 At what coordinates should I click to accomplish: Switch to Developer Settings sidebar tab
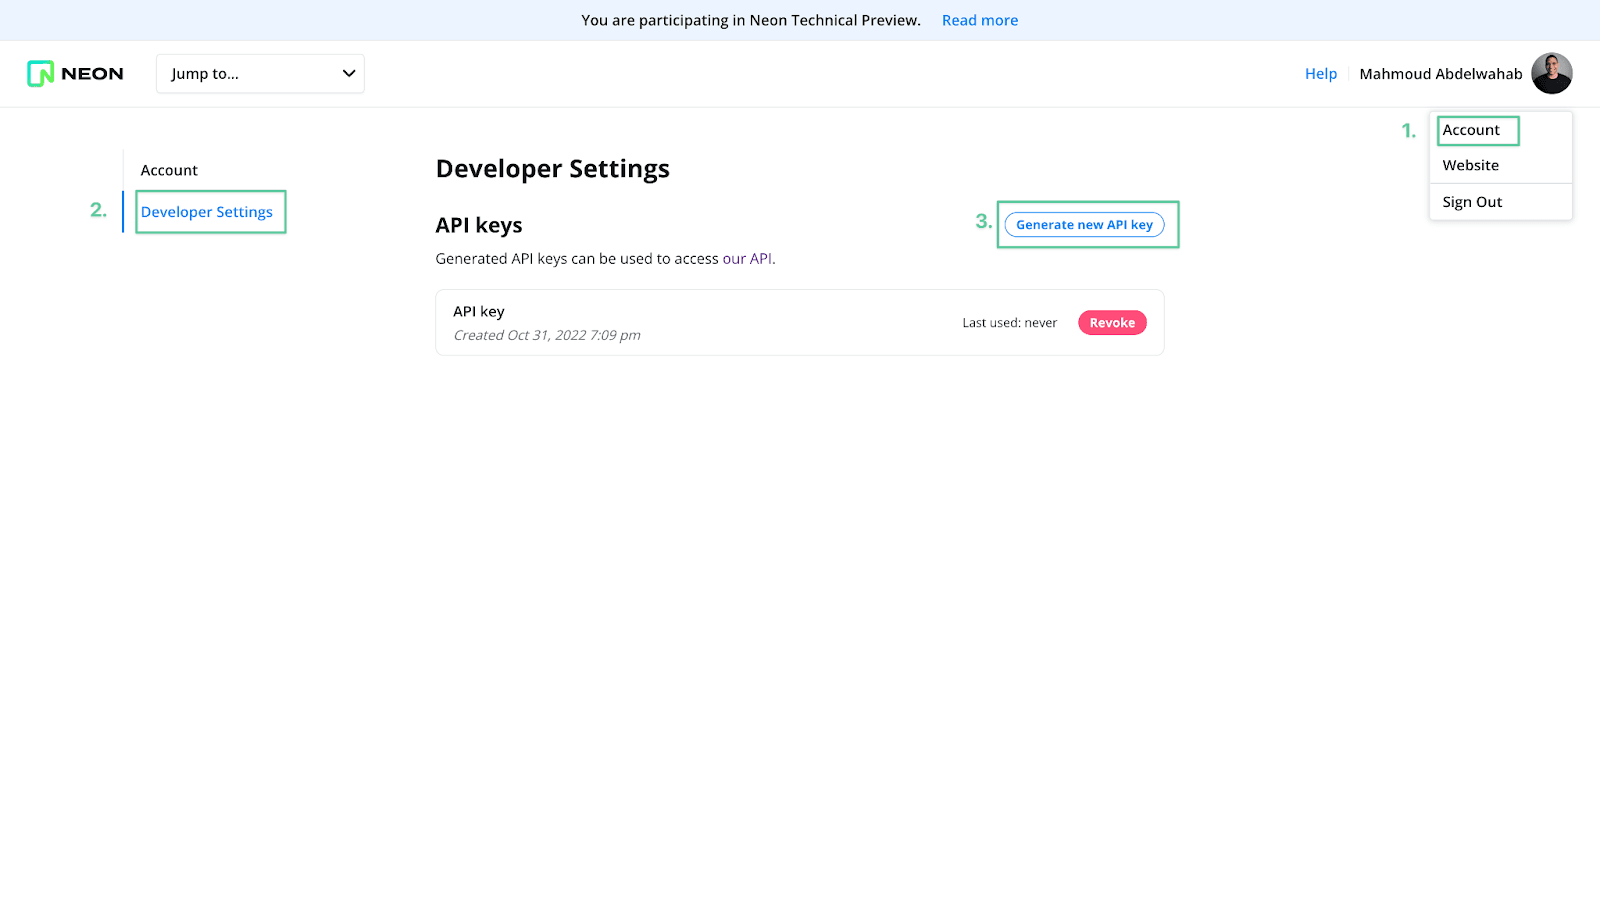207,212
